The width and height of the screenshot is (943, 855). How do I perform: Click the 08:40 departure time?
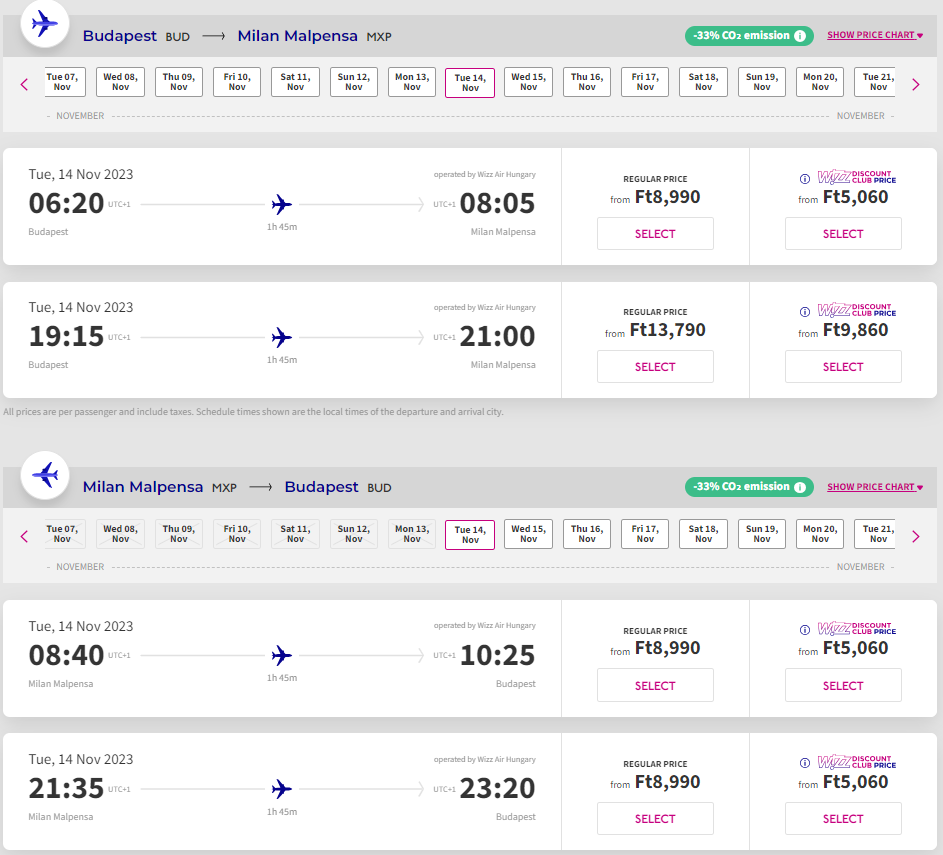point(66,655)
